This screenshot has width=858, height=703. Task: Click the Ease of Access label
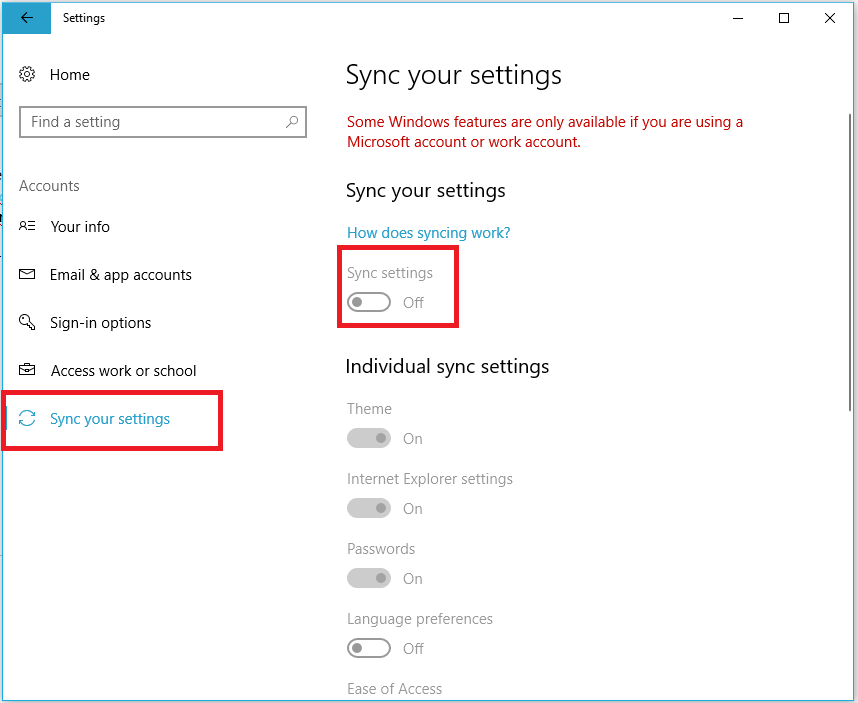coord(394,688)
